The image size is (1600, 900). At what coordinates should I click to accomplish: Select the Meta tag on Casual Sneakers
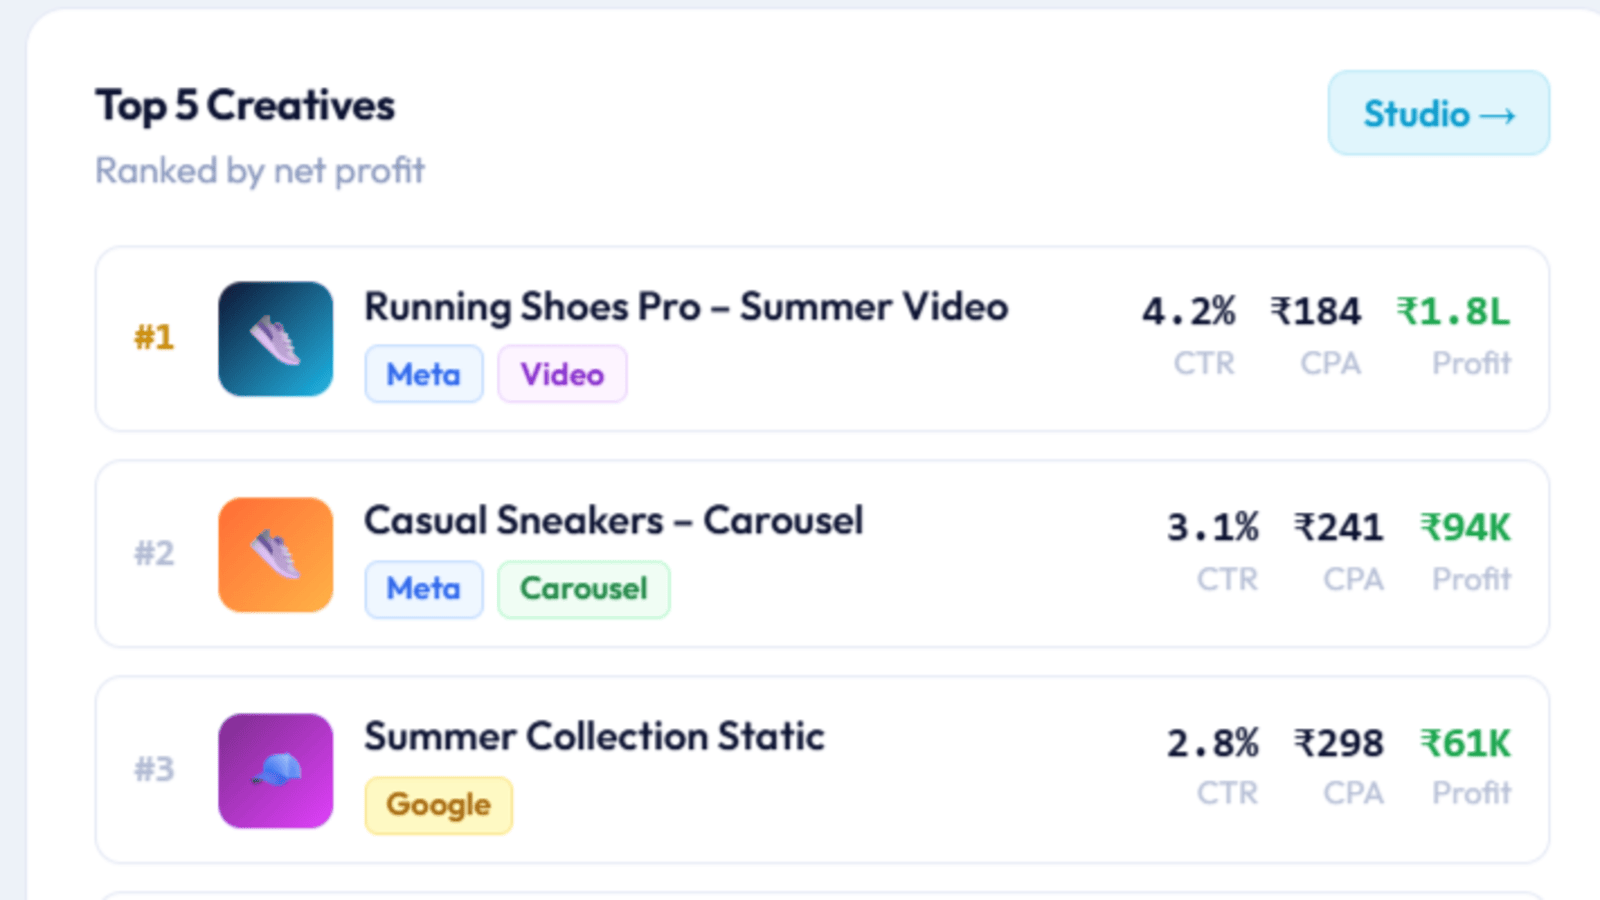point(424,589)
